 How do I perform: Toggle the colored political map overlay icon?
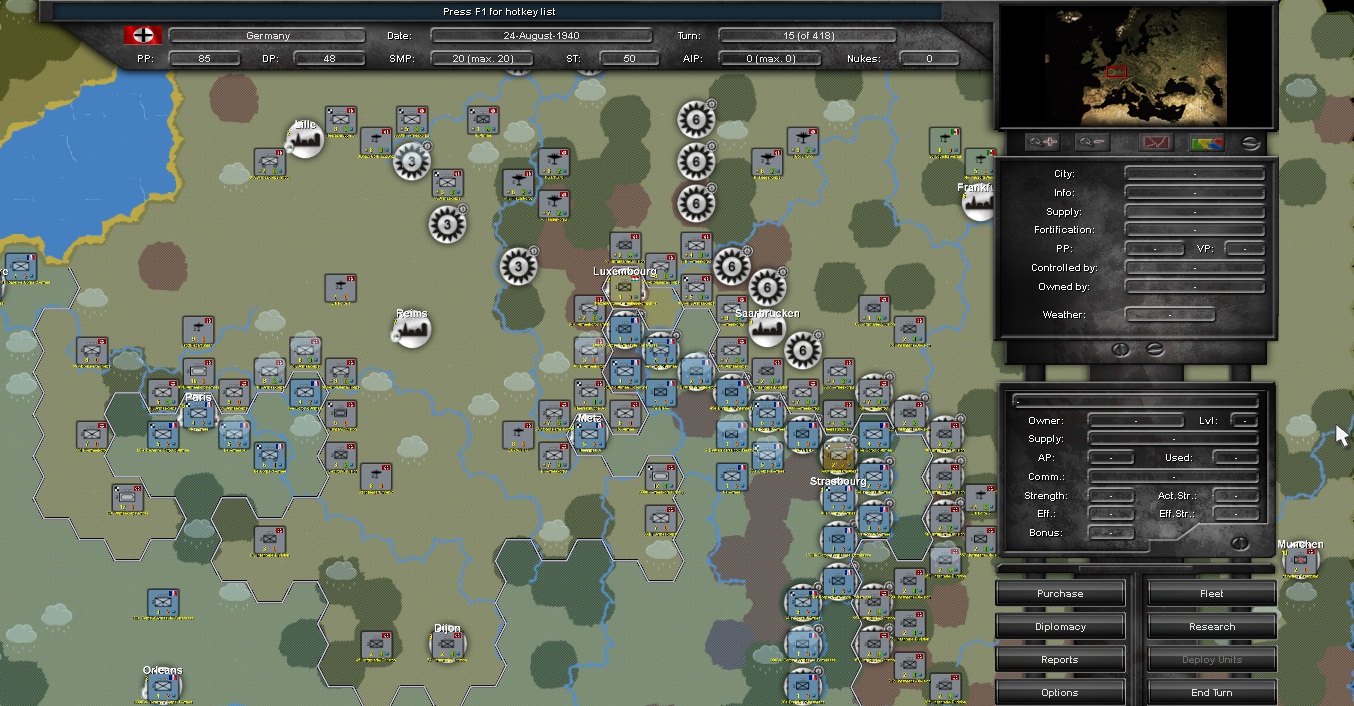coord(1207,142)
